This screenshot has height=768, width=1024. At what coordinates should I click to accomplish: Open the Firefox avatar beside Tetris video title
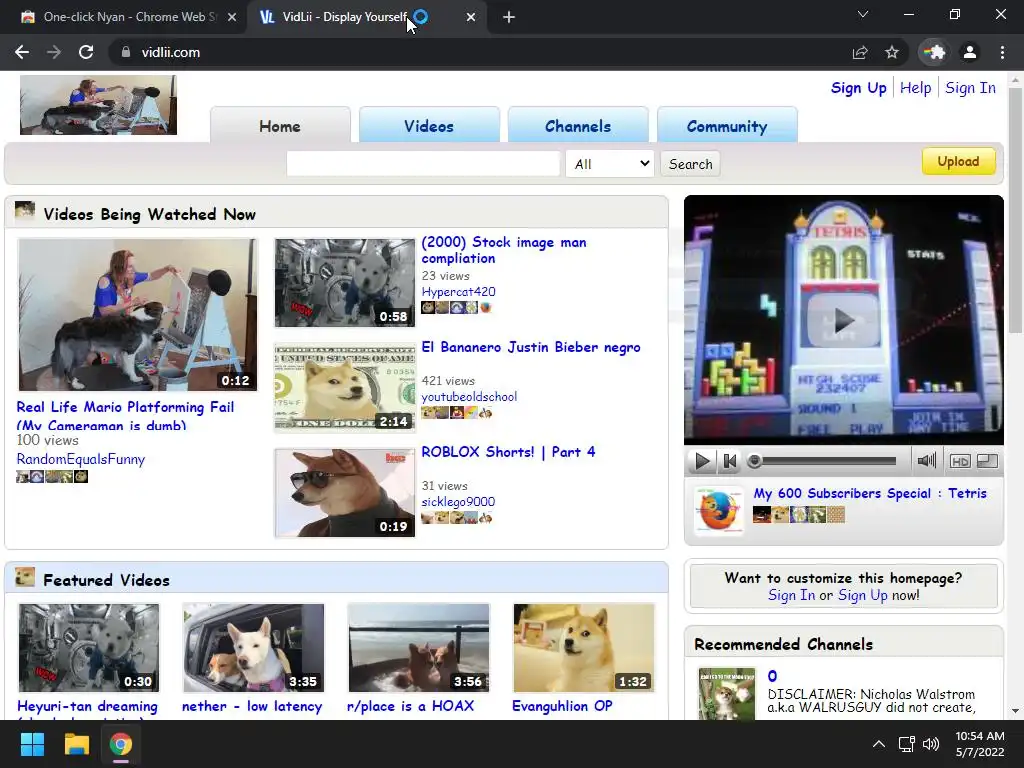point(719,511)
